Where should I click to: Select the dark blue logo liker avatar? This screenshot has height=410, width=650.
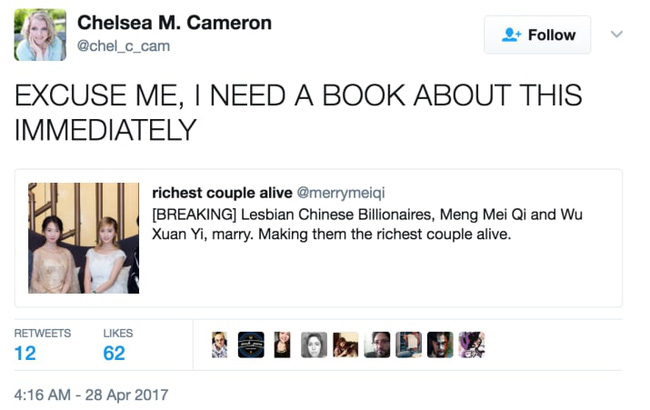tap(251, 345)
